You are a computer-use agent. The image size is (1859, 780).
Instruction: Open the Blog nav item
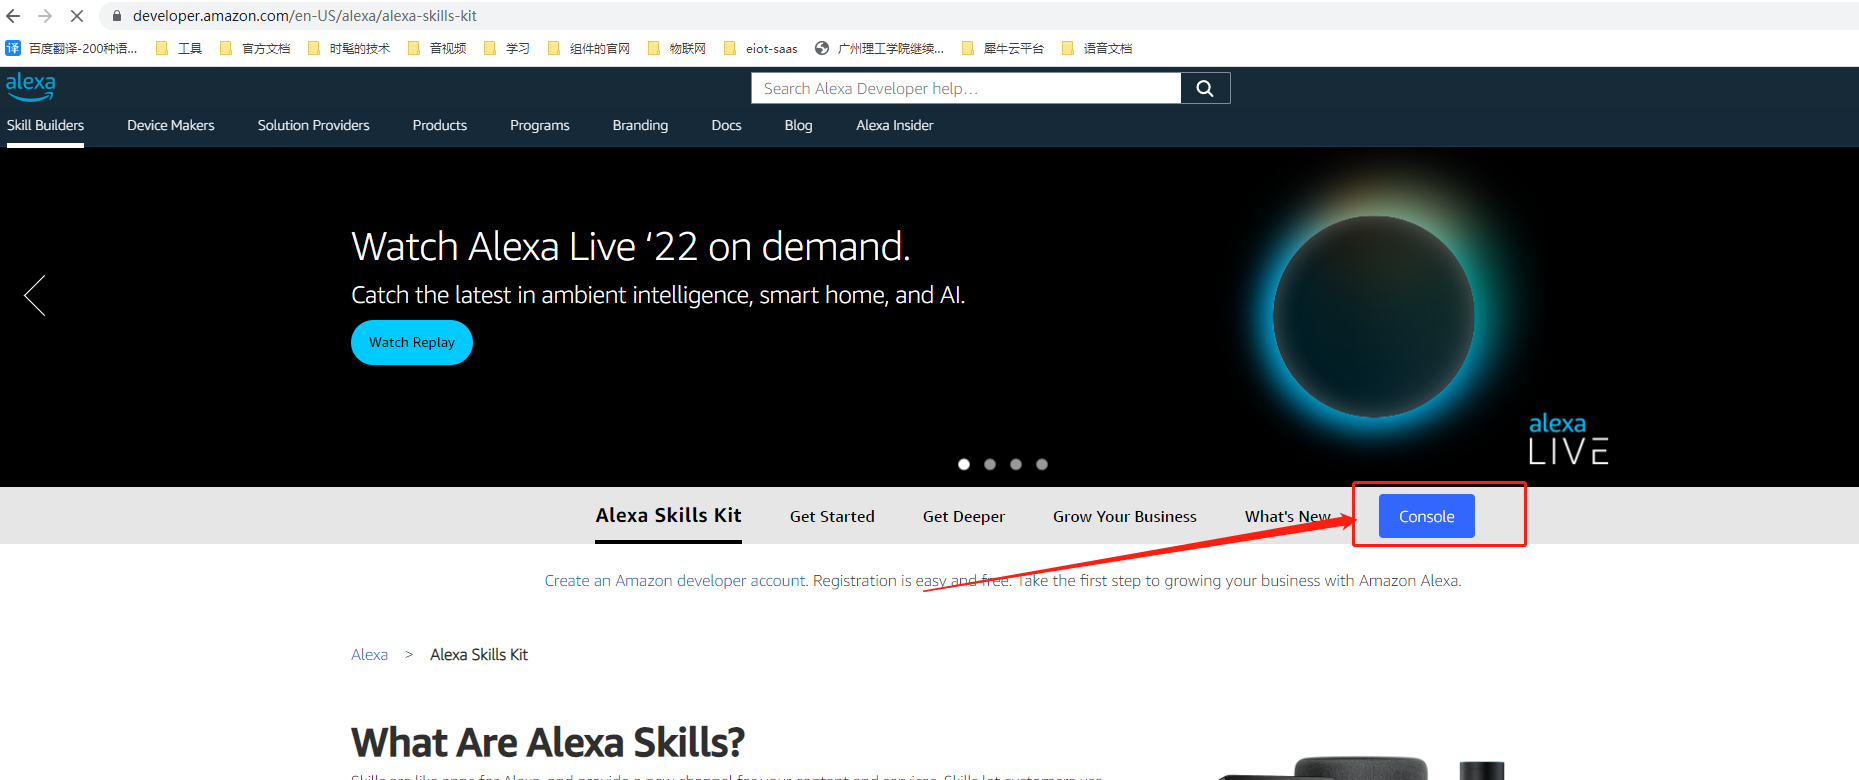tap(799, 125)
